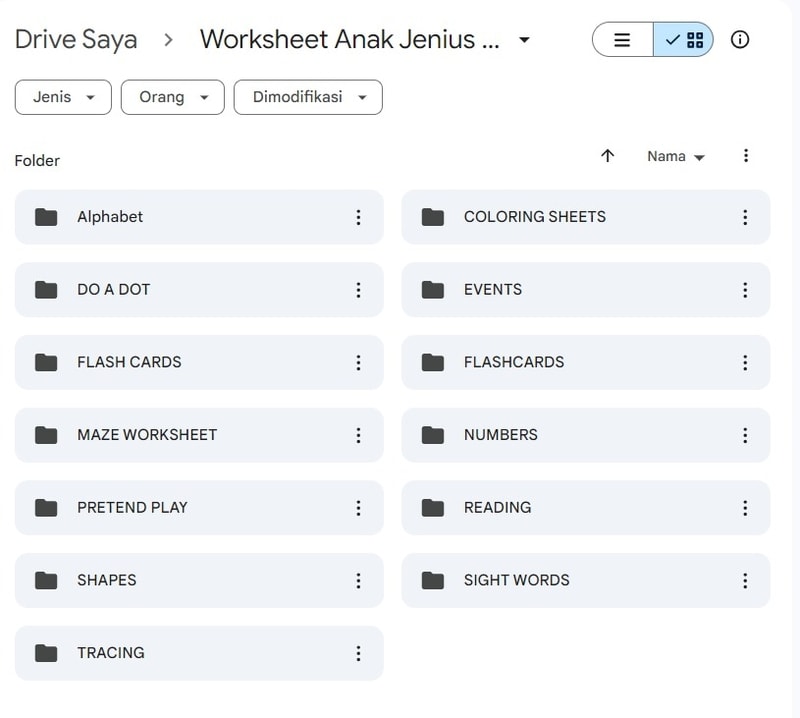The height and width of the screenshot is (718, 800).
Task: Expand the Nama sort dropdown
Action: (675, 157)
